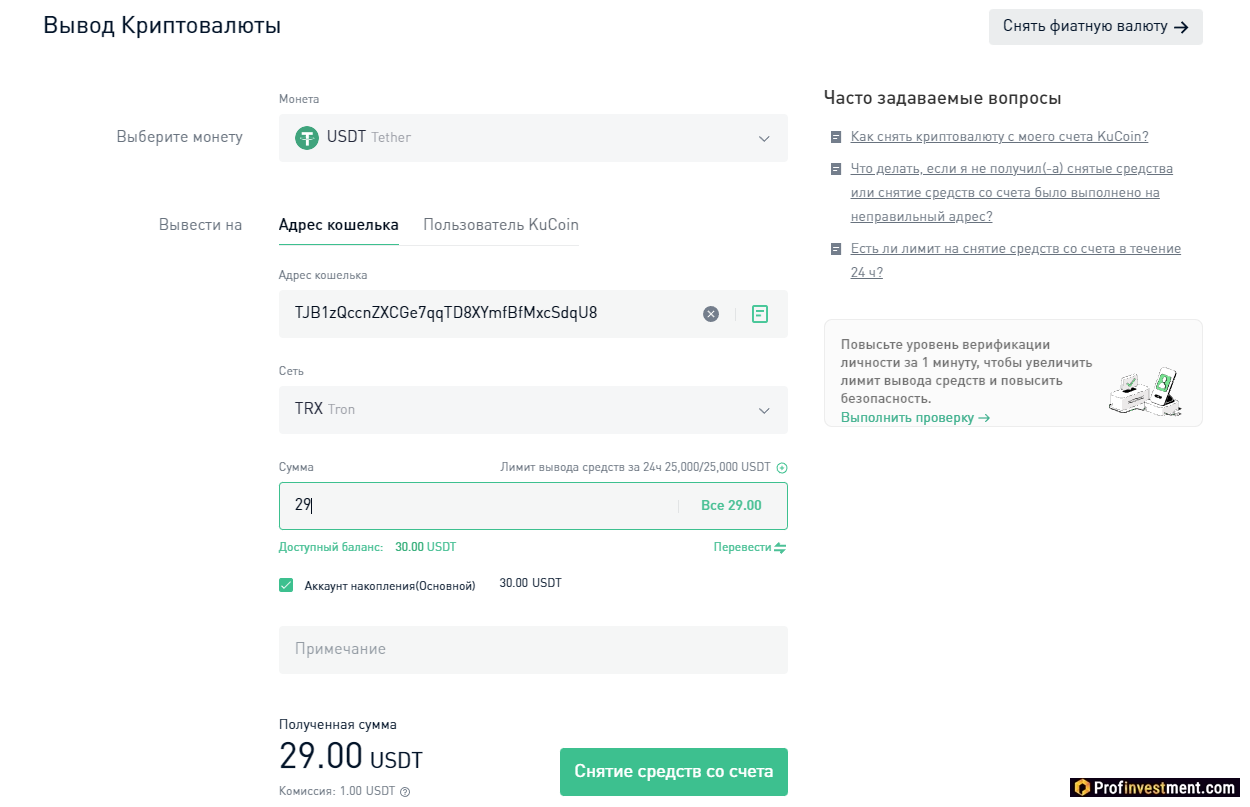Viewport: 1250px width, 807px height.
Task: Click the Доступный баланс 30.00 USDT value
Action: (425, 548)
